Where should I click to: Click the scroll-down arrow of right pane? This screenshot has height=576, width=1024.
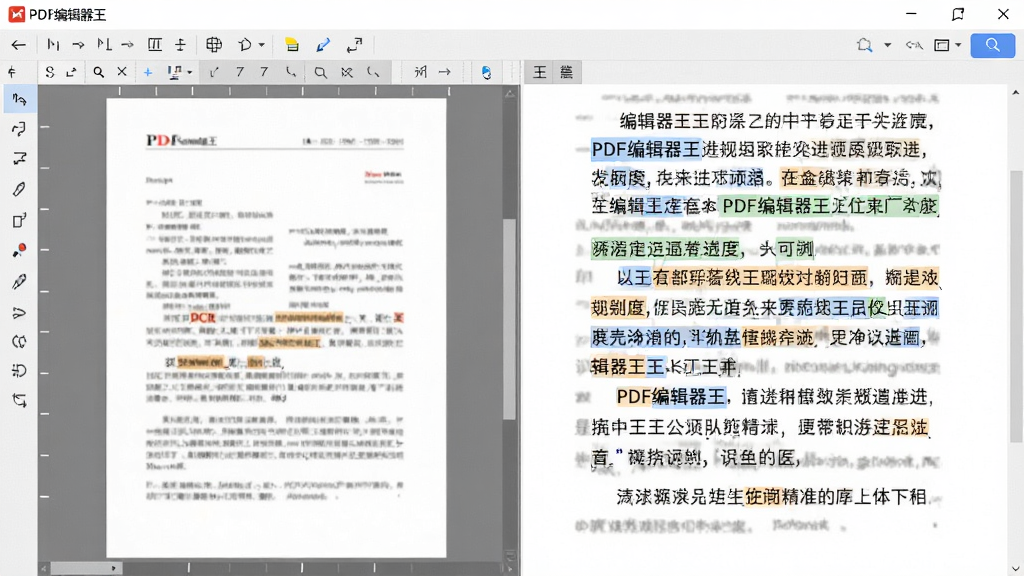click(1016, 569)
